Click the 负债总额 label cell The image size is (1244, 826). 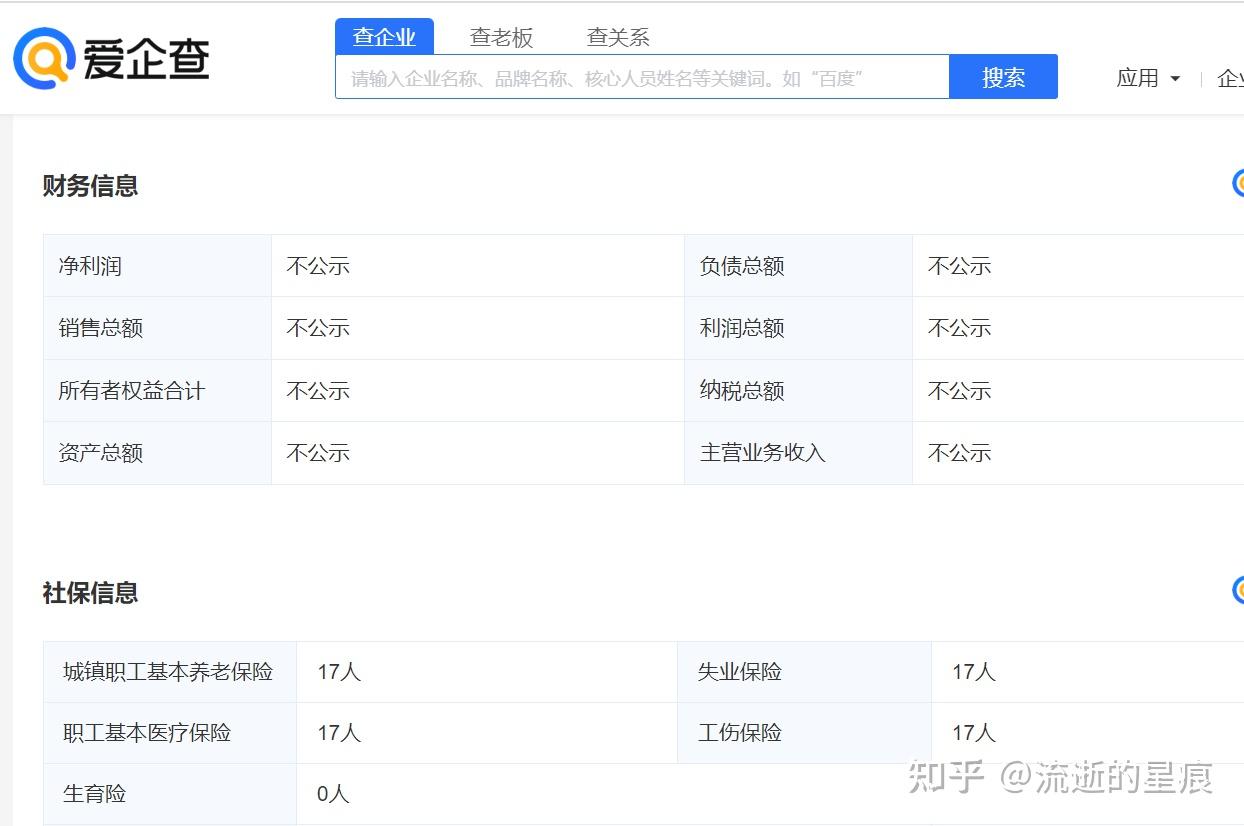[742, 266]
